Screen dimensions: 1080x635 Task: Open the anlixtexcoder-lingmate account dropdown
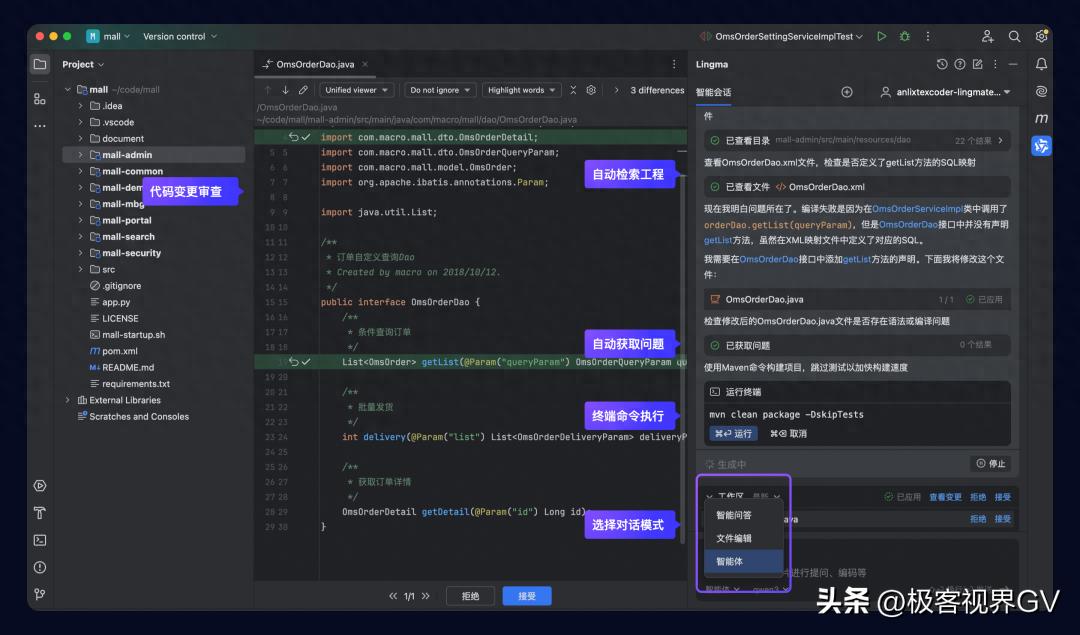click(x=945, y=91)
